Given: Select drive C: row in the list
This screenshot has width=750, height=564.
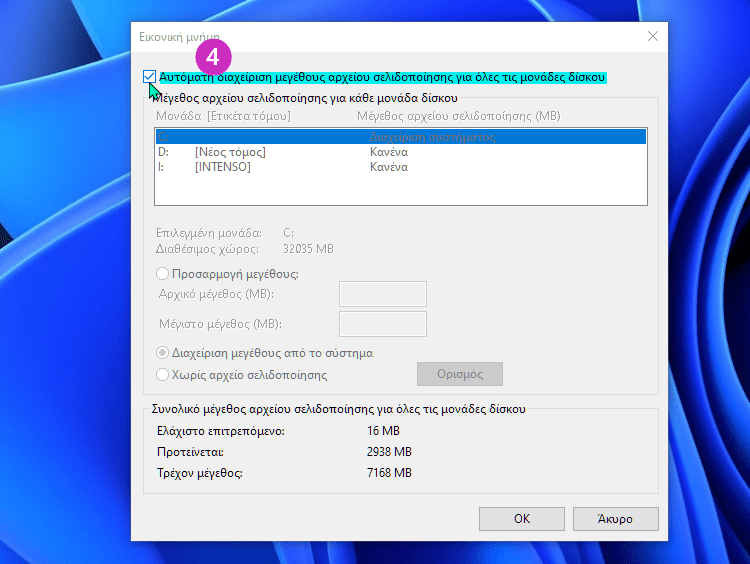Looking at the screenshot, I should [401, 137].
